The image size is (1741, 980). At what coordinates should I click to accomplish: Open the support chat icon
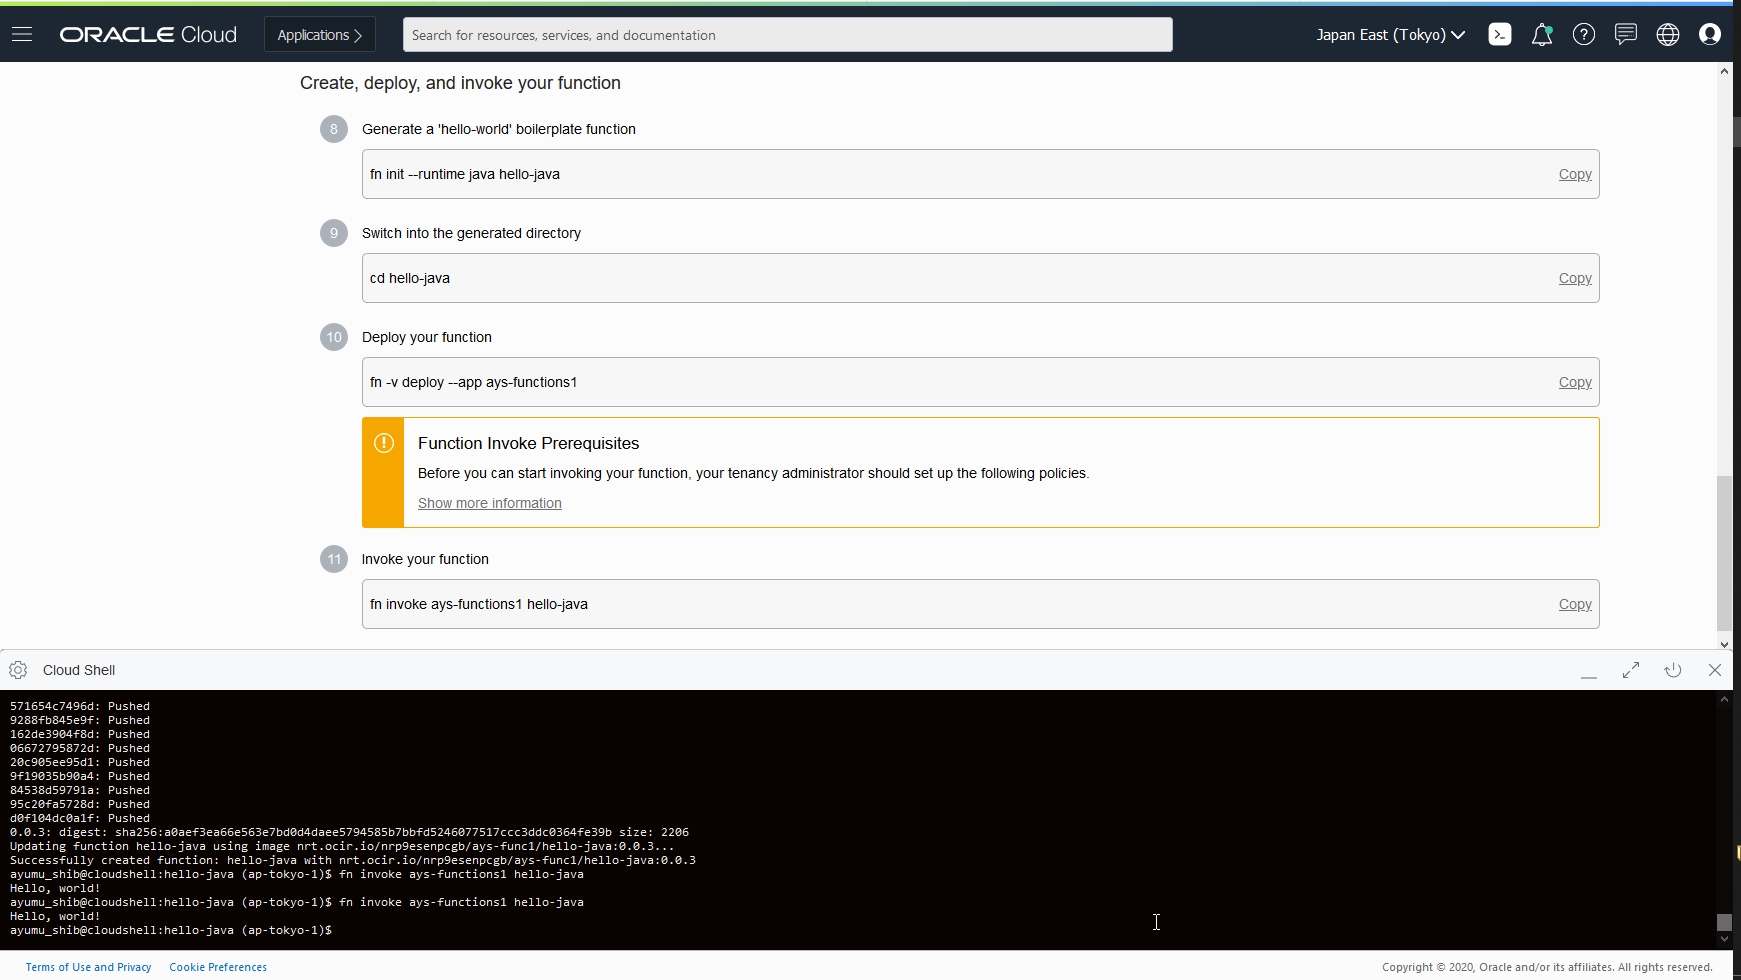click(x=1626, y=34)
